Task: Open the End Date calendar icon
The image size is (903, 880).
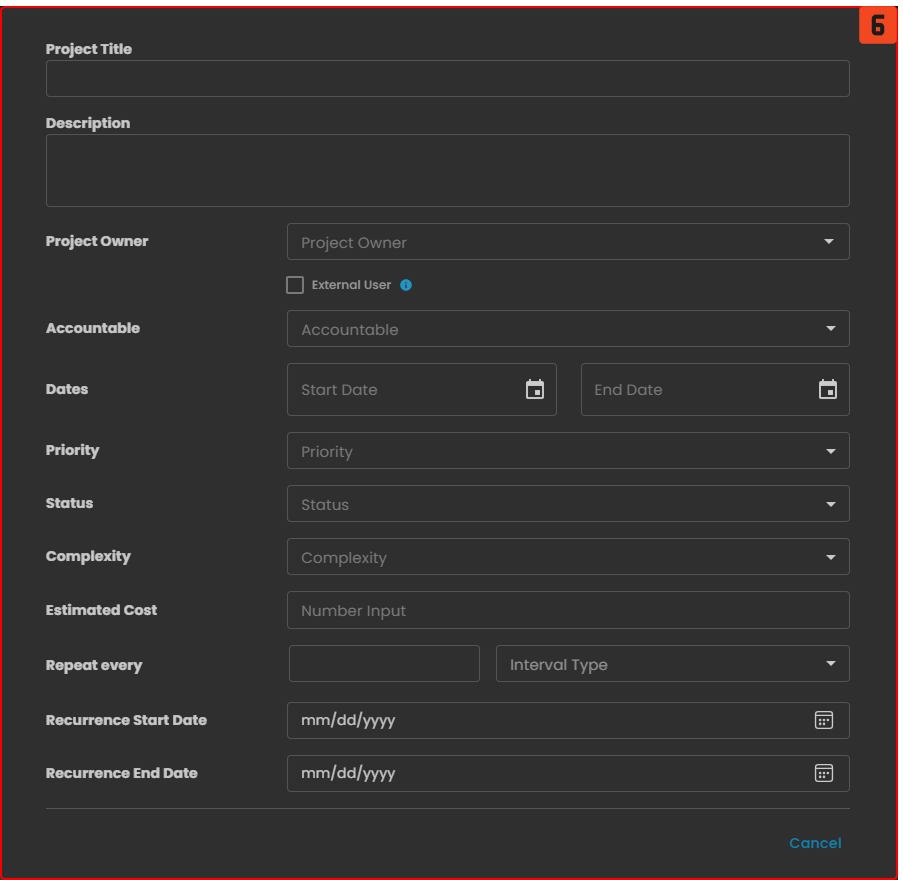Action: (828, 390)
